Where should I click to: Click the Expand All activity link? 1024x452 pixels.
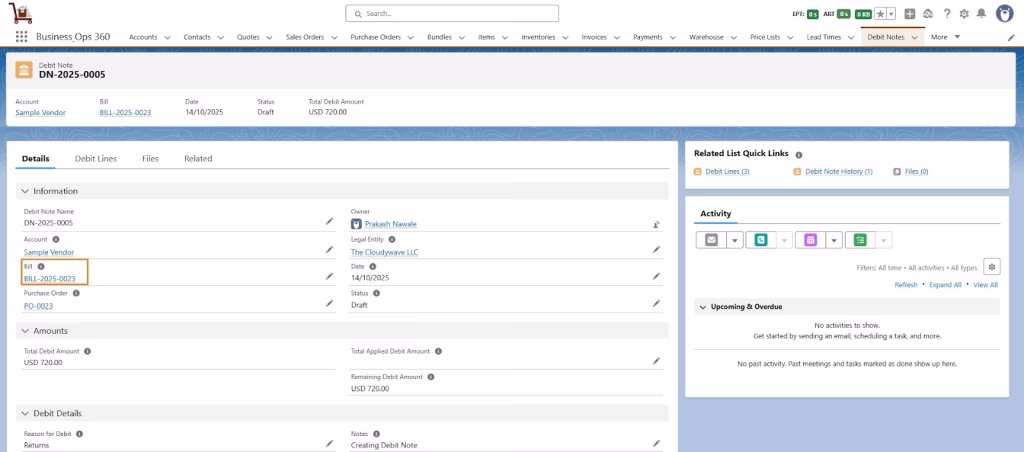(x=945, y=285)
